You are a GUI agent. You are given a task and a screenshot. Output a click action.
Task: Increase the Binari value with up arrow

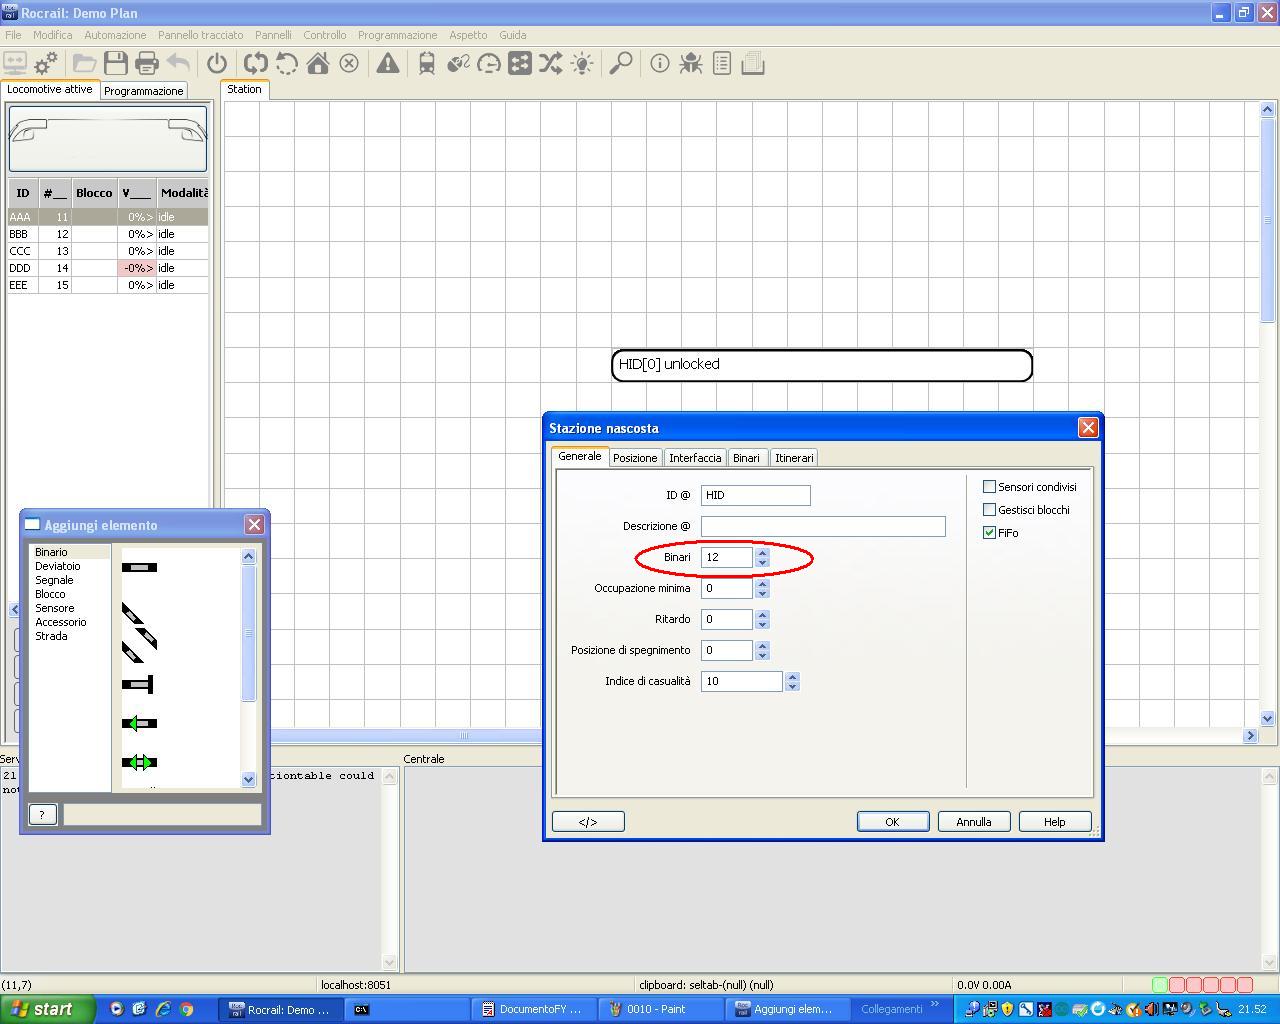(x=762, y=552)
